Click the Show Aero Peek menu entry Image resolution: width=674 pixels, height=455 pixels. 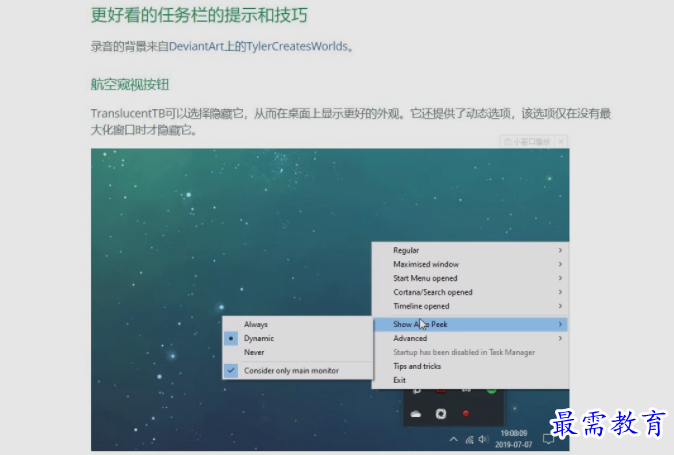pyautogui.click(x=470, y=324)
